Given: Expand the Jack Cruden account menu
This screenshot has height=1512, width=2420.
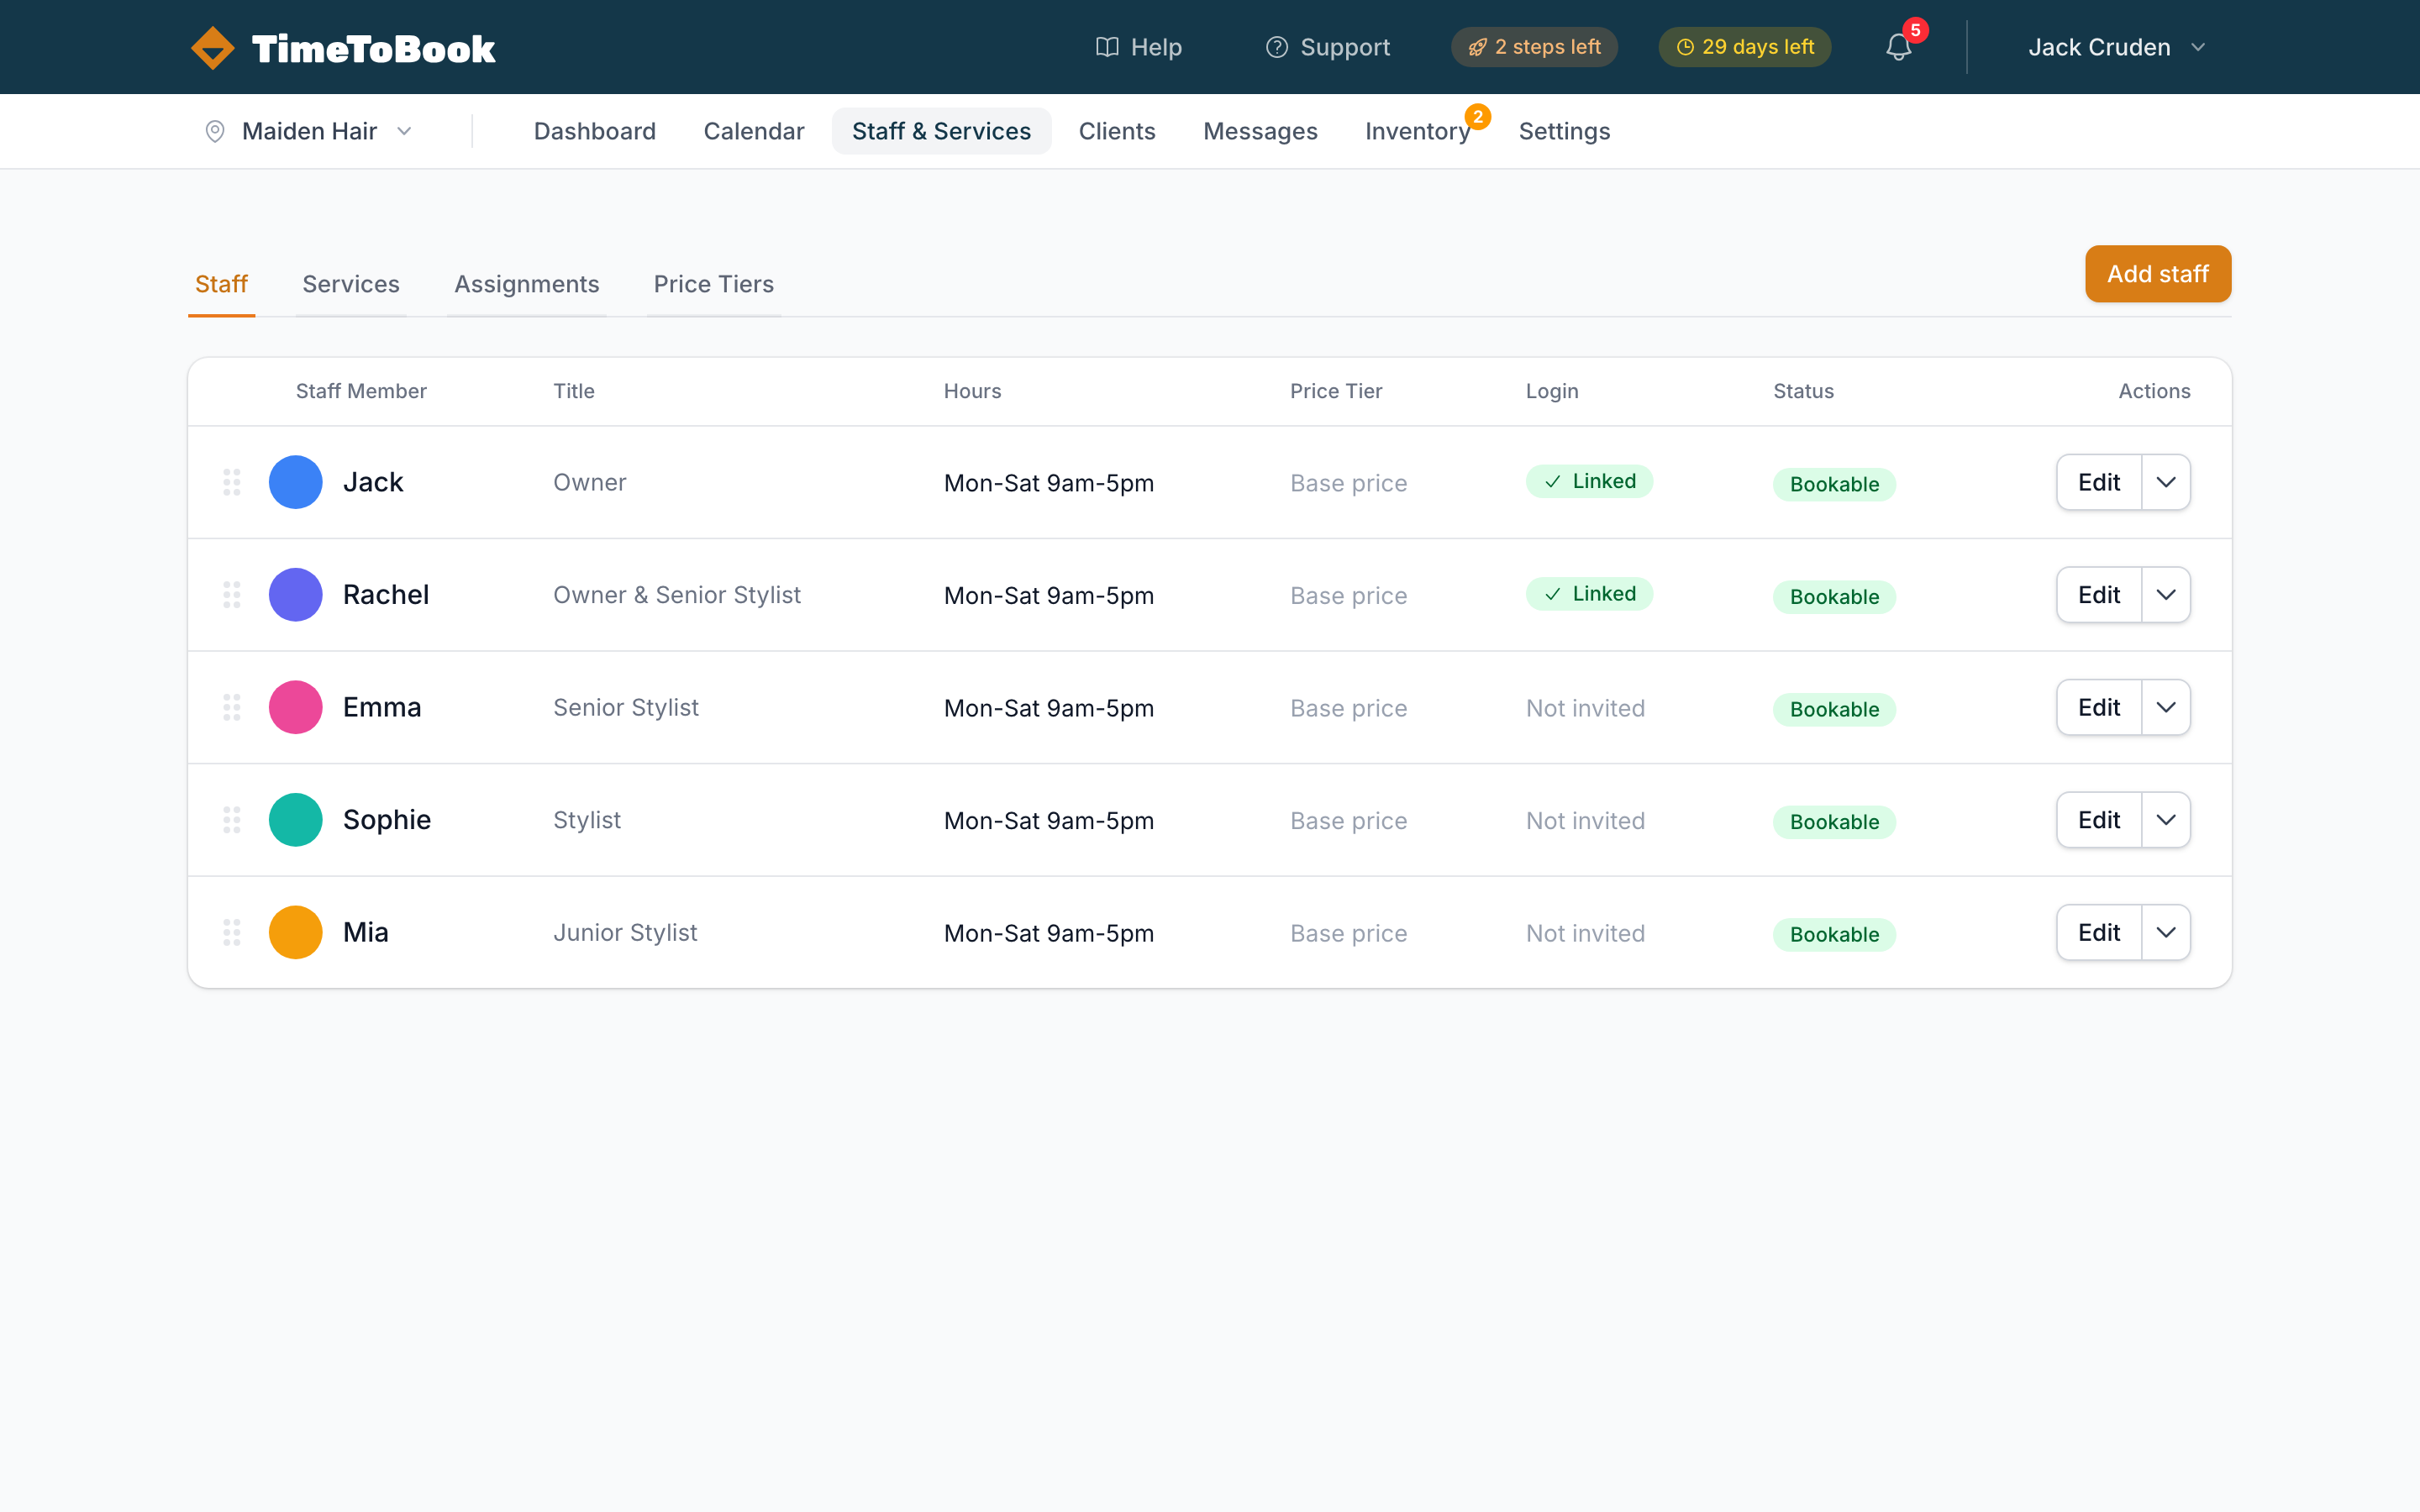Looking at the screenshot, I should (2115, 47).
